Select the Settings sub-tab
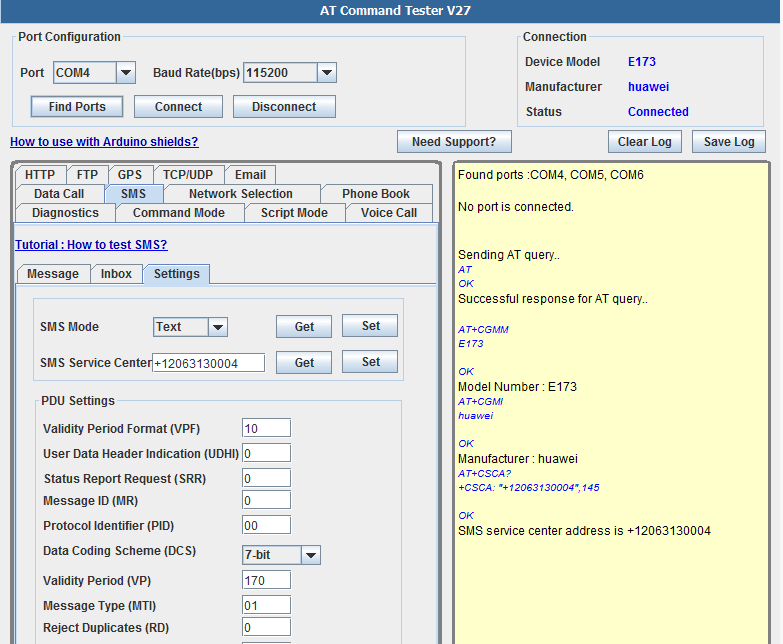This screenshot has width=783, height=644. [x=177, y=274]
